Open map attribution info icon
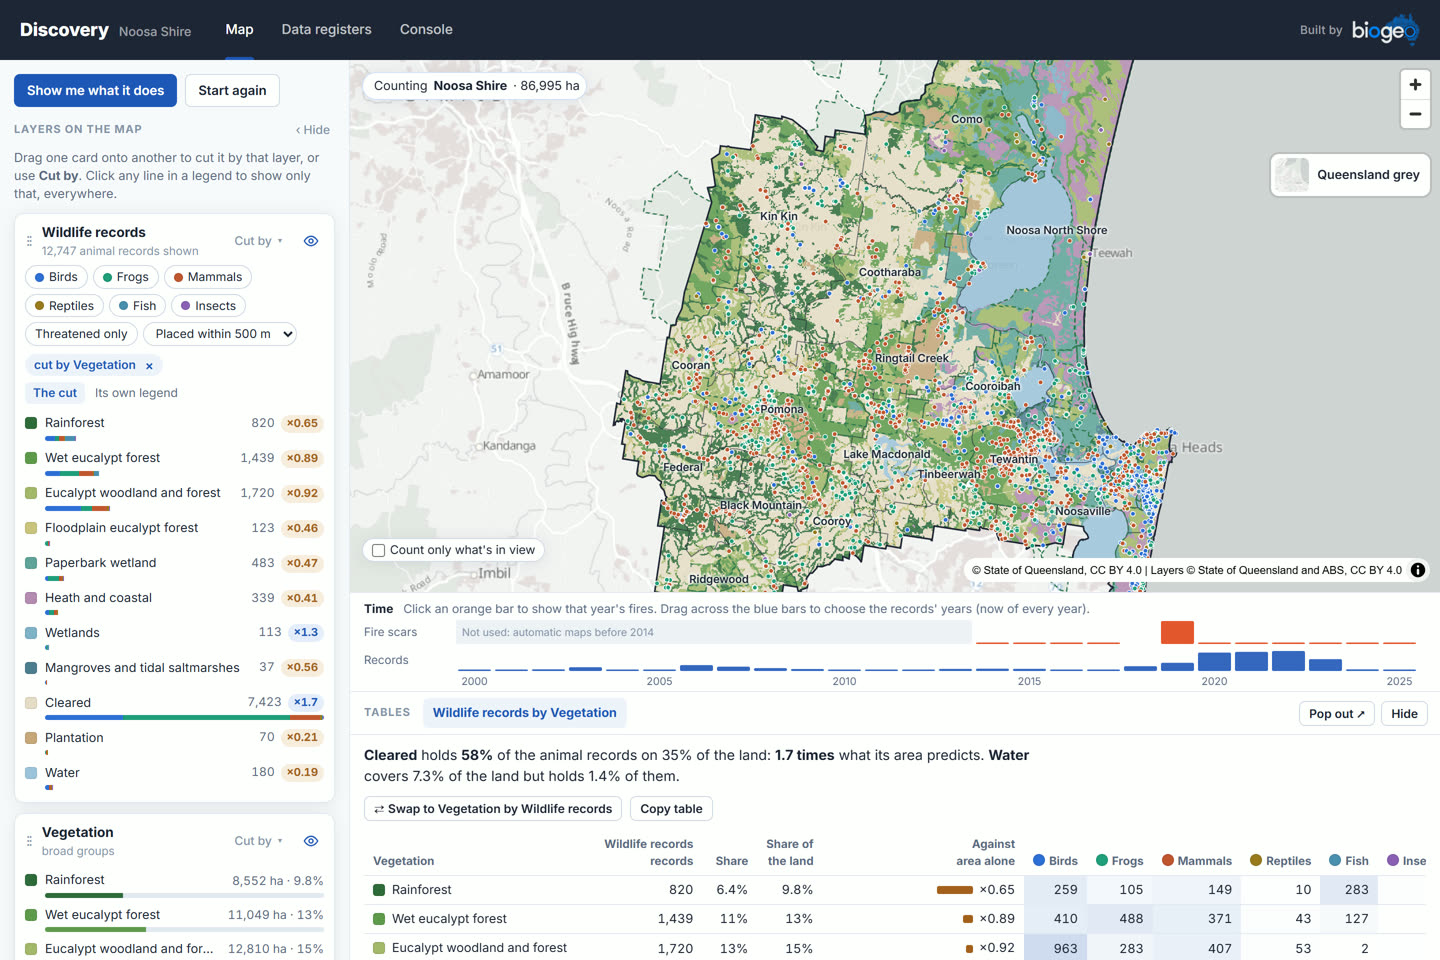The height and width of the screenshot is (960, 1440). [1417, 570]
